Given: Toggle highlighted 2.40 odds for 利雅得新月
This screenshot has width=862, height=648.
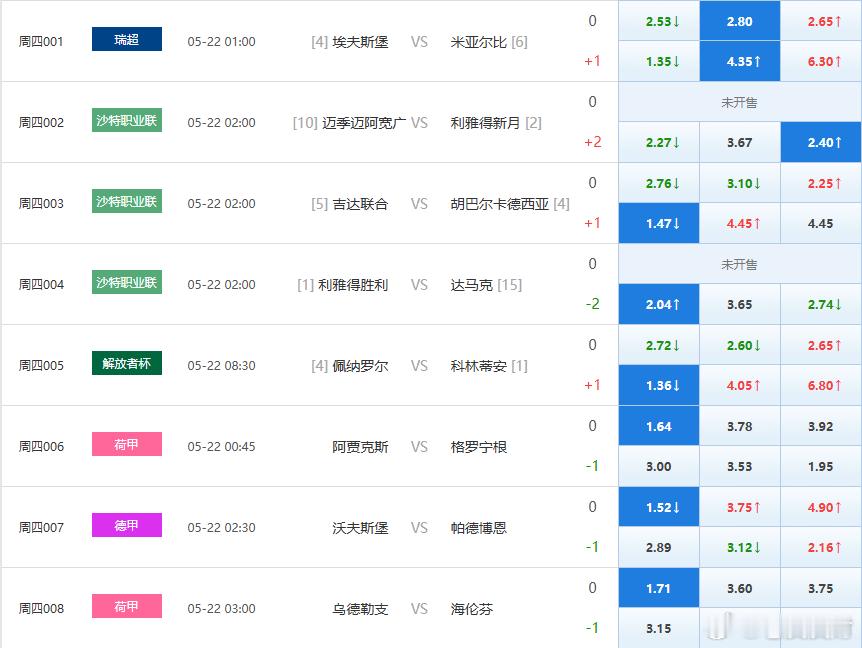Looking at the screenshot, I should [821, 142].
